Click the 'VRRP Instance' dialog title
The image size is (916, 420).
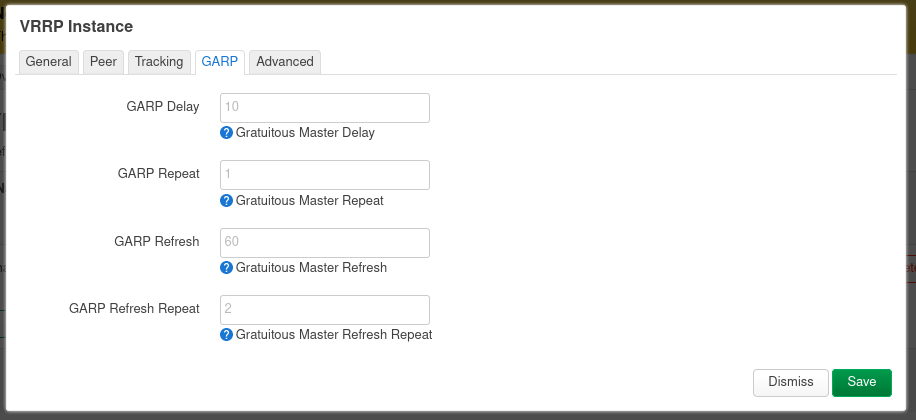pyautogui.click(x=77, y=26)
